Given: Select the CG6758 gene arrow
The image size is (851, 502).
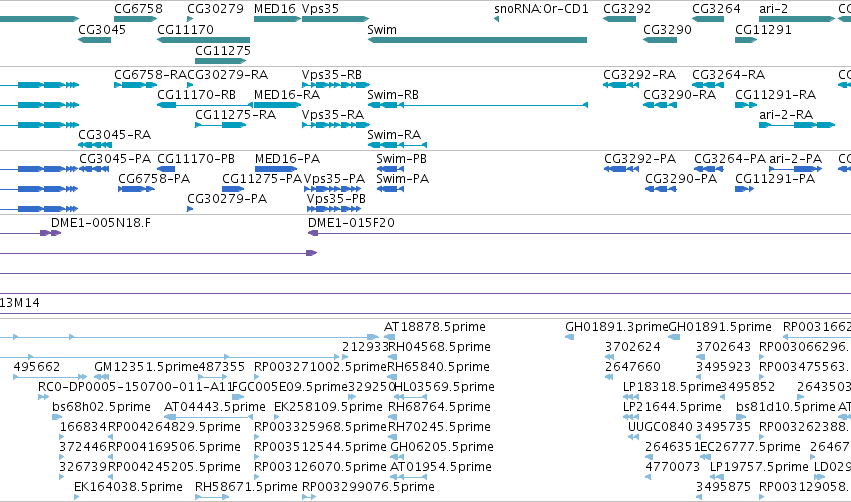Looking at the screenshot, I should (x=135, y=19).
